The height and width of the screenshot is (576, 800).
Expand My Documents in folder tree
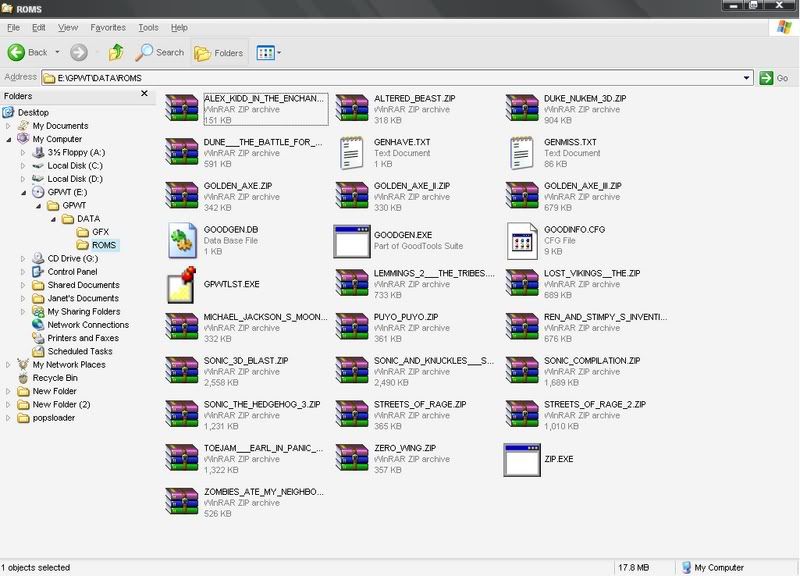pyautogui.click(x=8, y=126)
